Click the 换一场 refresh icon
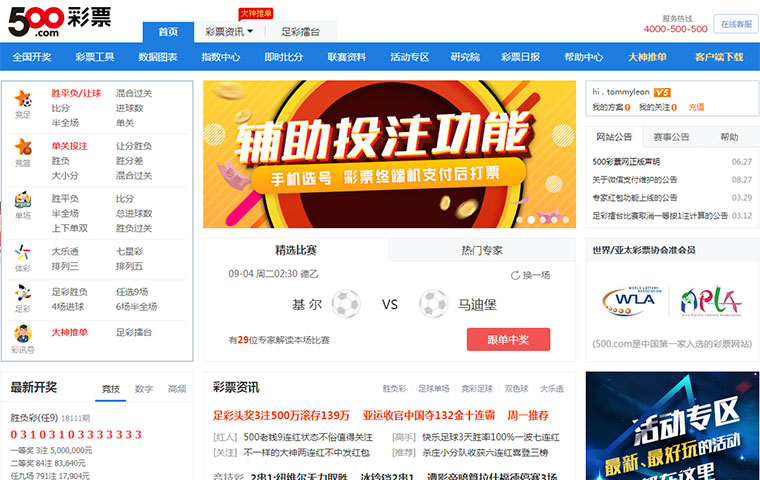 point(515,275)
